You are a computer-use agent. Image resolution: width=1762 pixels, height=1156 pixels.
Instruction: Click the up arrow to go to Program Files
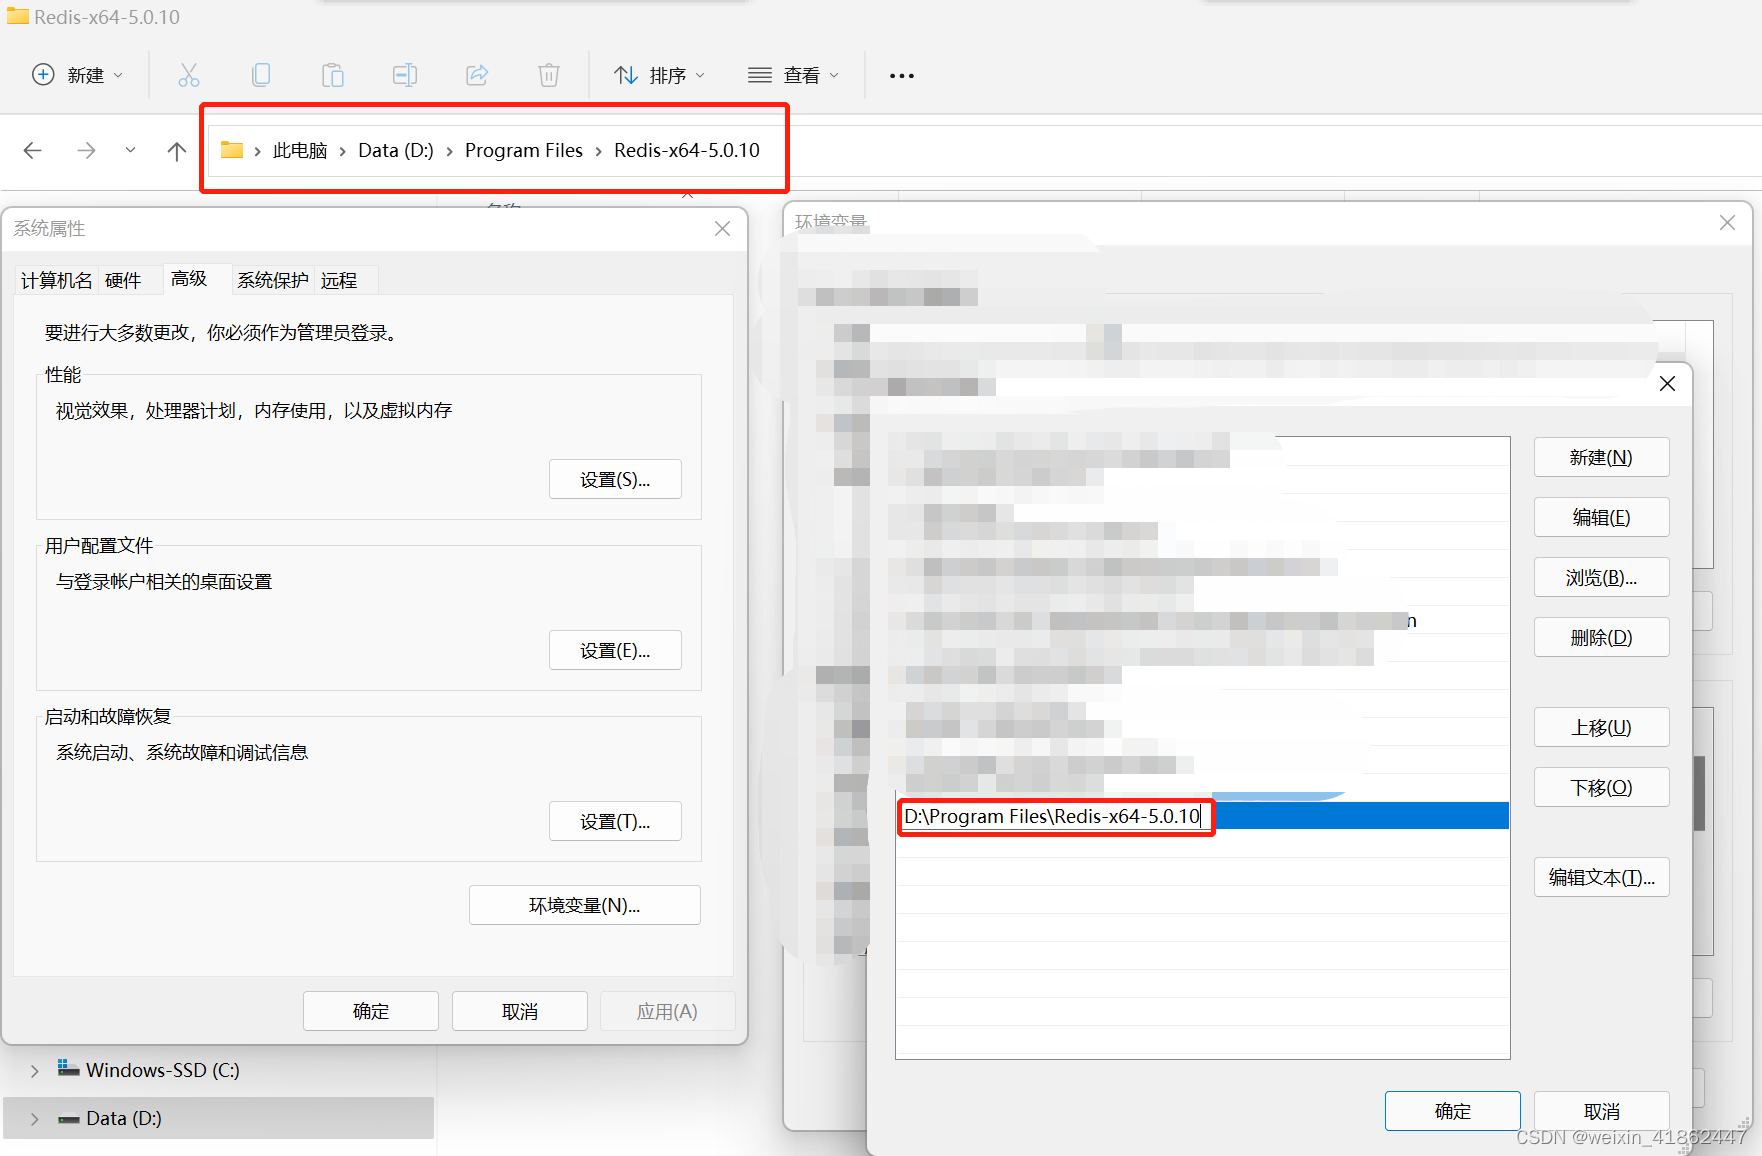pos(176,150)
